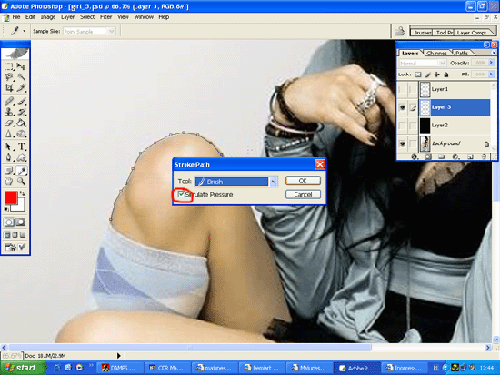
Task: Select the Move tool
Action: click(x=21, y=66)
